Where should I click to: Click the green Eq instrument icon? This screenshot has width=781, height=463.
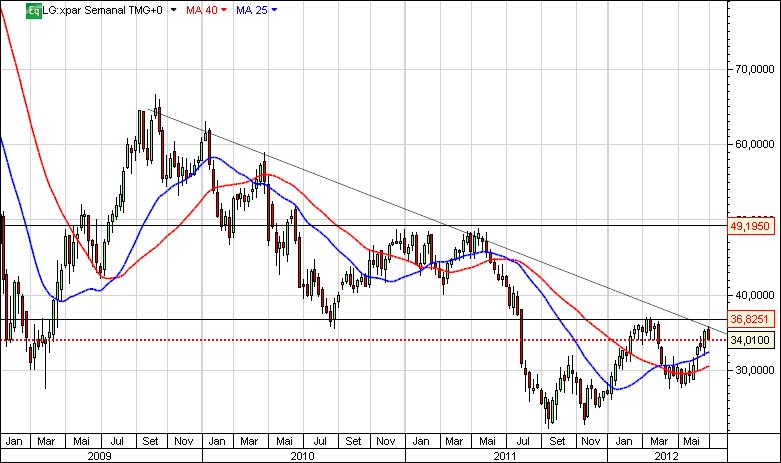click(34, 10)
